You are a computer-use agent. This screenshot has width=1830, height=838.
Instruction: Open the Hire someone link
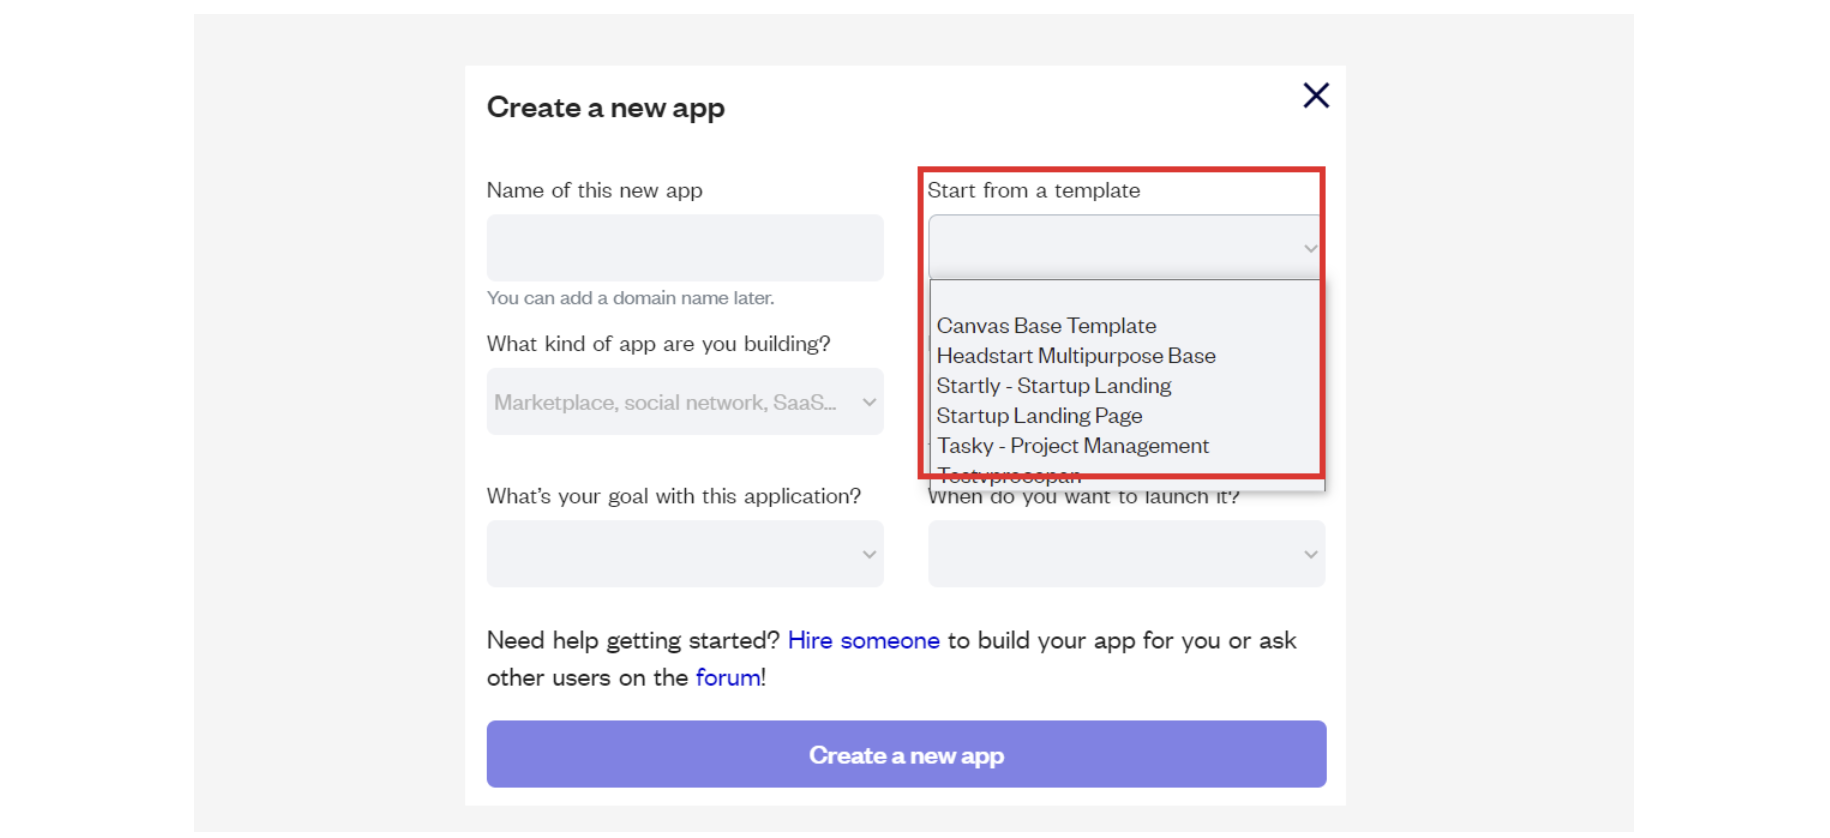(863, 641)
